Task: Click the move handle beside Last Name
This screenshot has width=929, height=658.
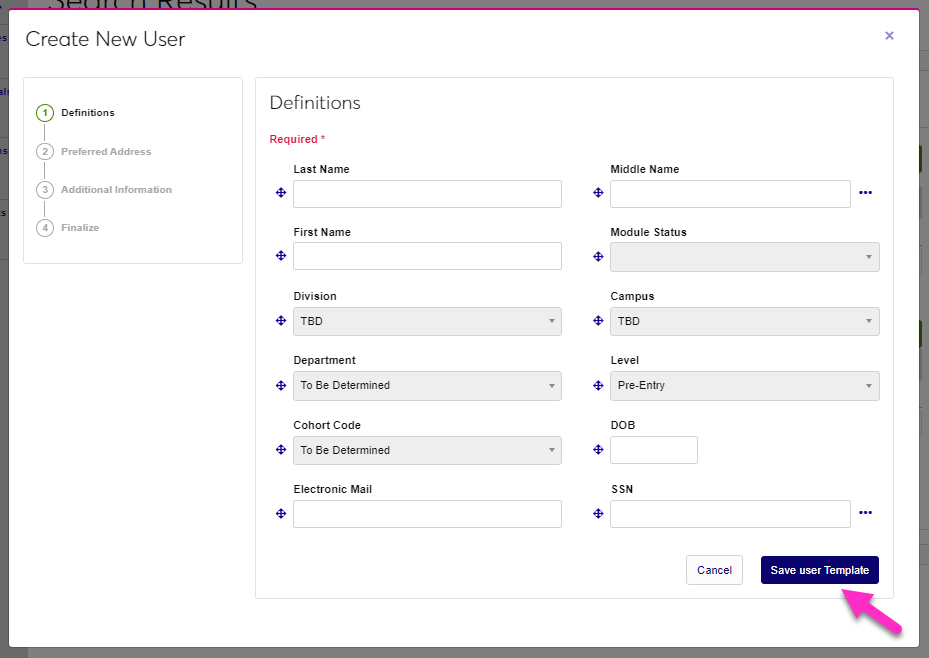Action: (x=281, y=193)
